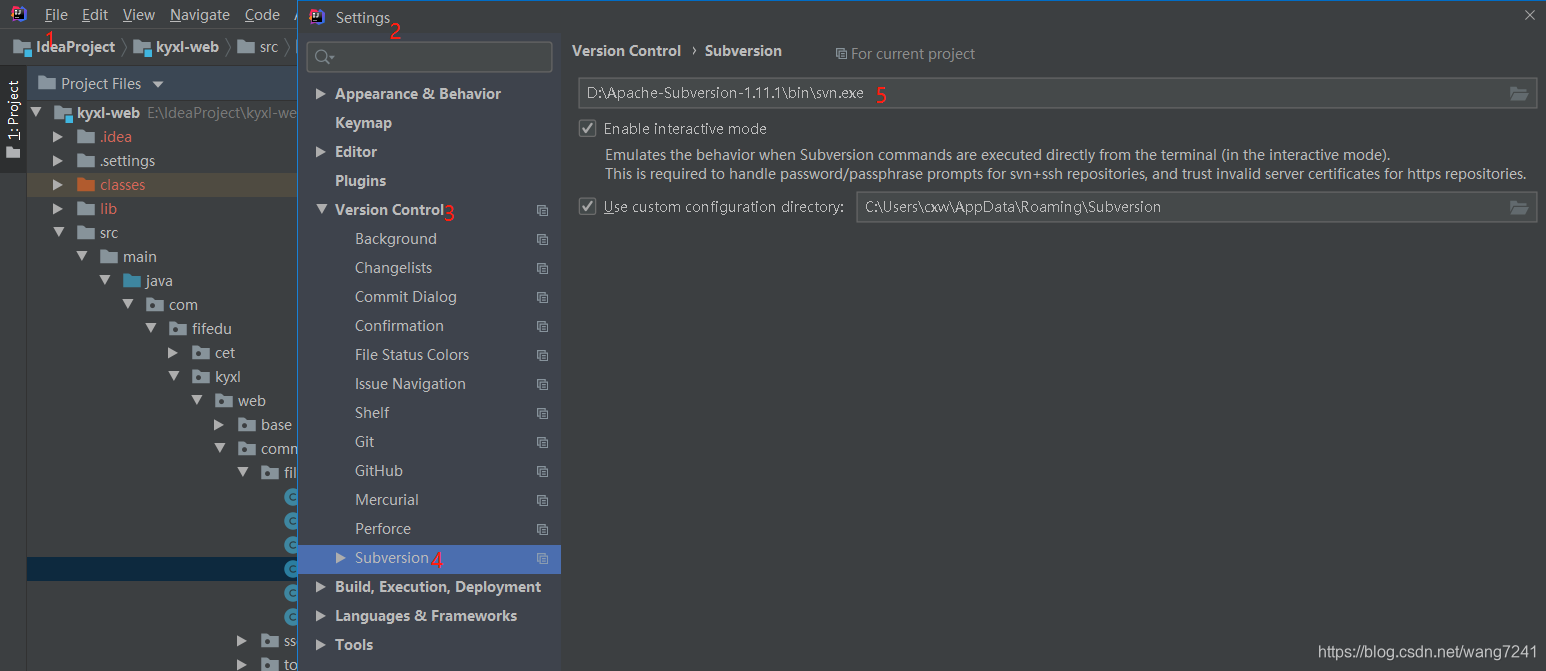Open Keymap settings page
The image size is (1546, 671).
click(363, 123)
